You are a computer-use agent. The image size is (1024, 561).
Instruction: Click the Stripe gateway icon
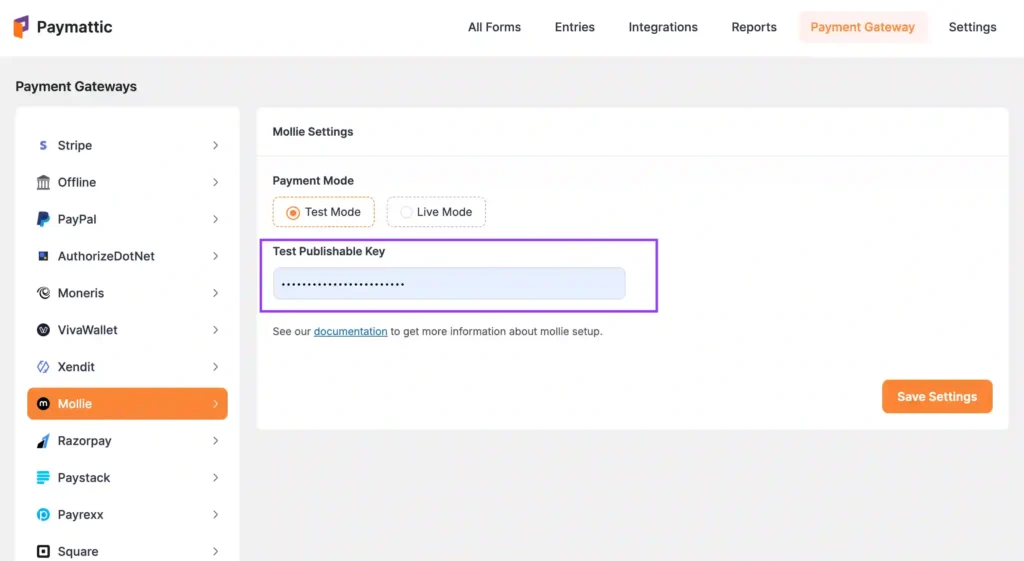pos(43,145)
